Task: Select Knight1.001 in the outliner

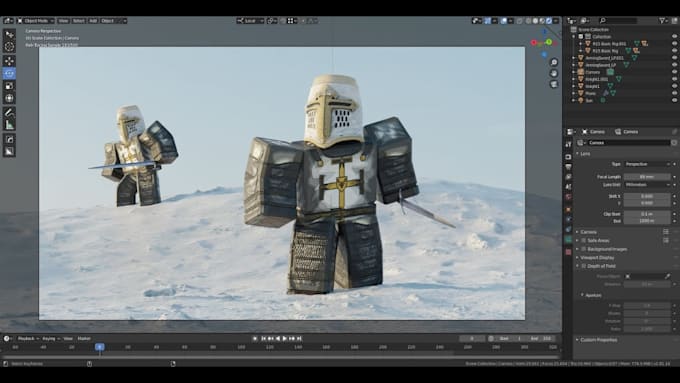Action: click(x=597, y=79)
